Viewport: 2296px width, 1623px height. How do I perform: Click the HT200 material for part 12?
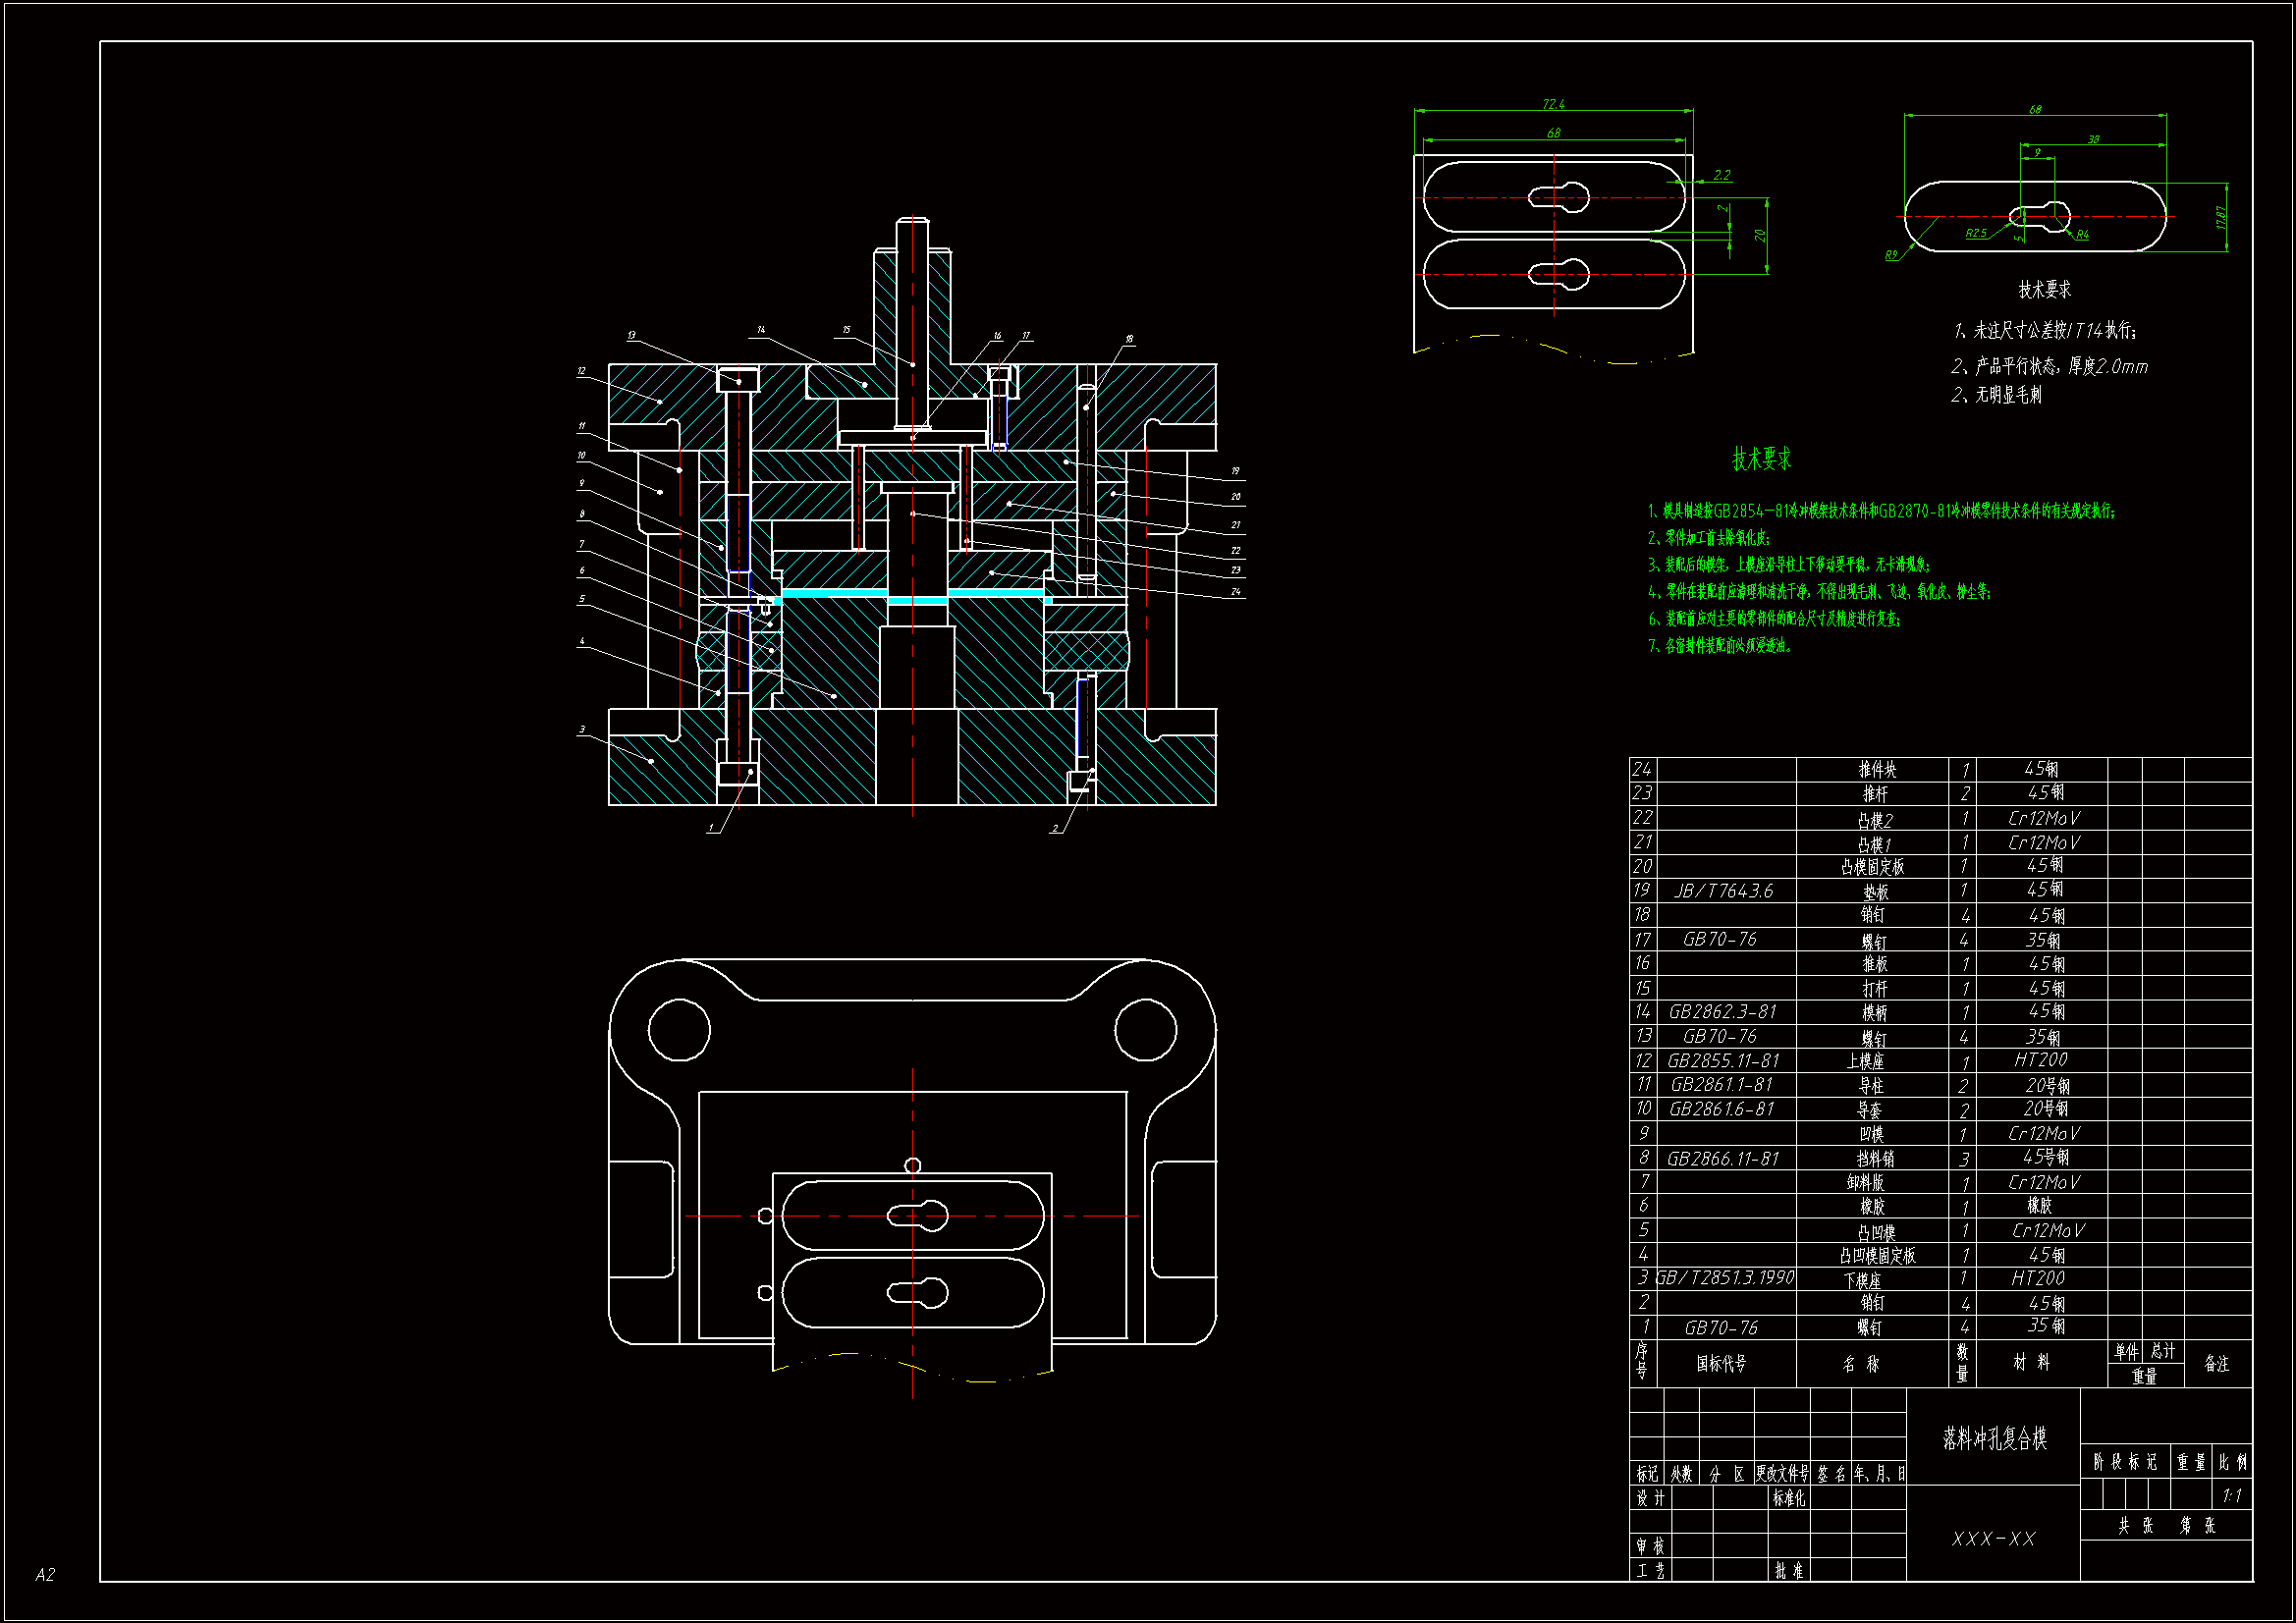tap(2040, 1060)
